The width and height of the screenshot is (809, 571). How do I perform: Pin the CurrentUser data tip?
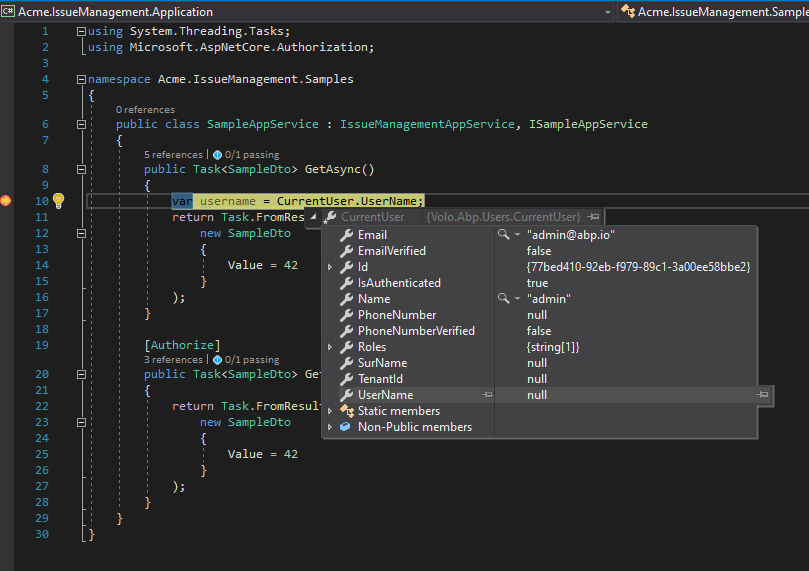(593, 217)
